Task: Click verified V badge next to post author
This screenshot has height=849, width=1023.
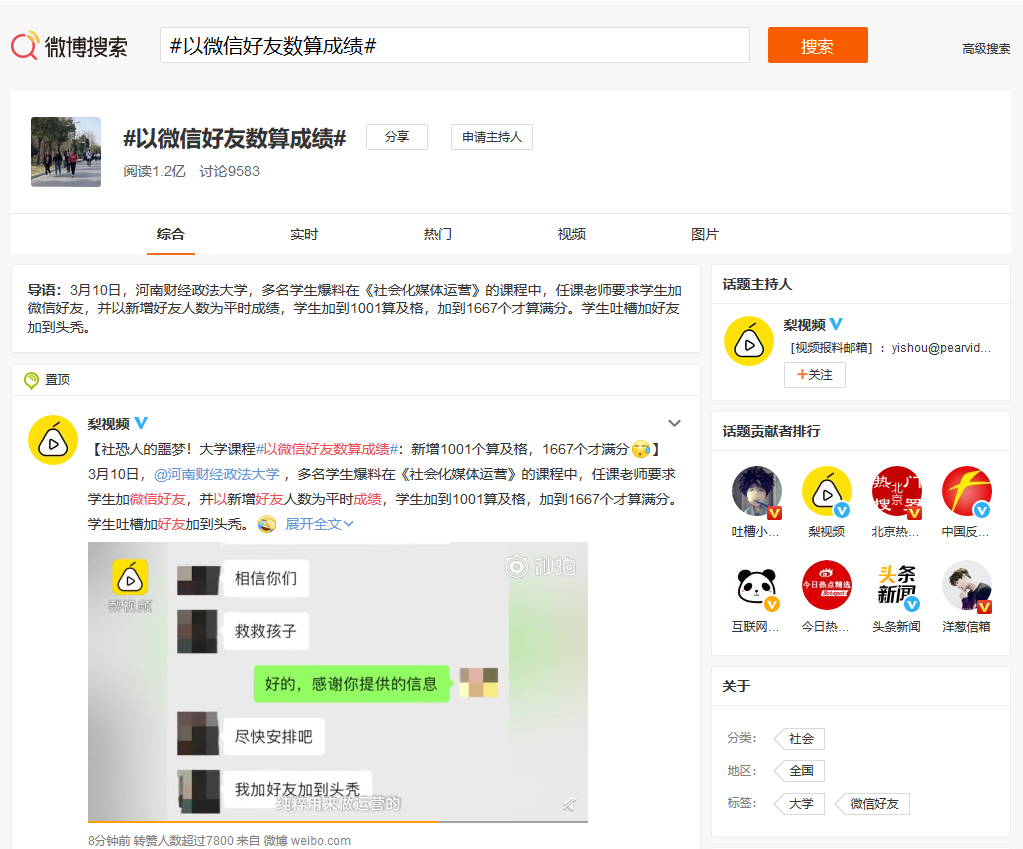Action: (141, 423)
